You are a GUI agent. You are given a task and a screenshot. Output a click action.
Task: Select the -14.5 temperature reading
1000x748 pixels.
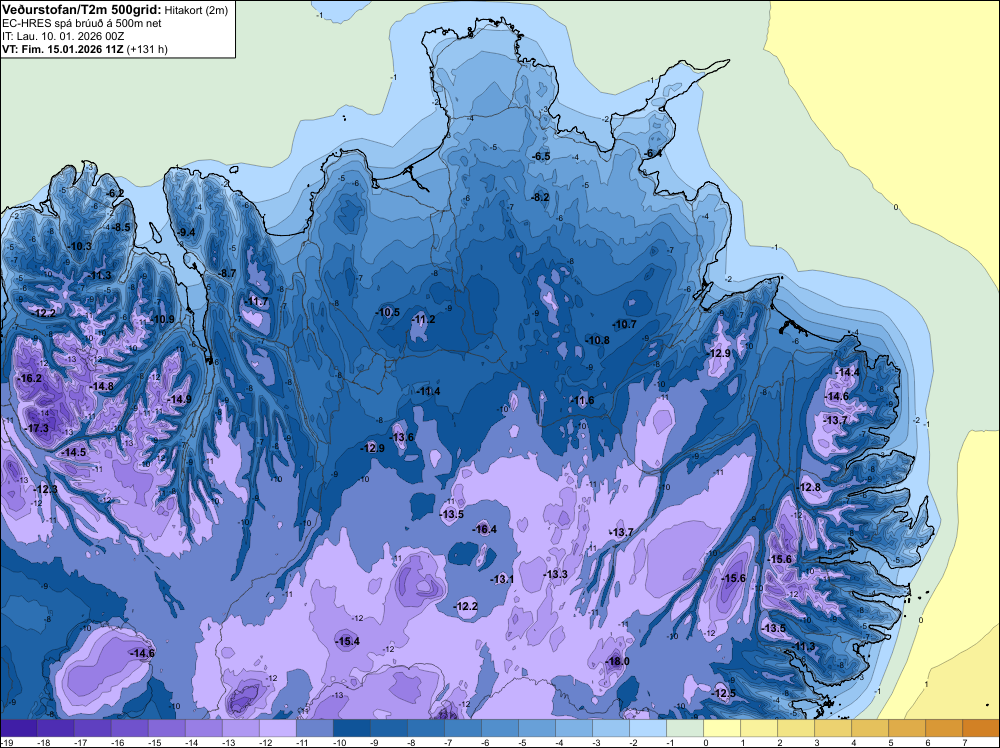tap(74, 452)
